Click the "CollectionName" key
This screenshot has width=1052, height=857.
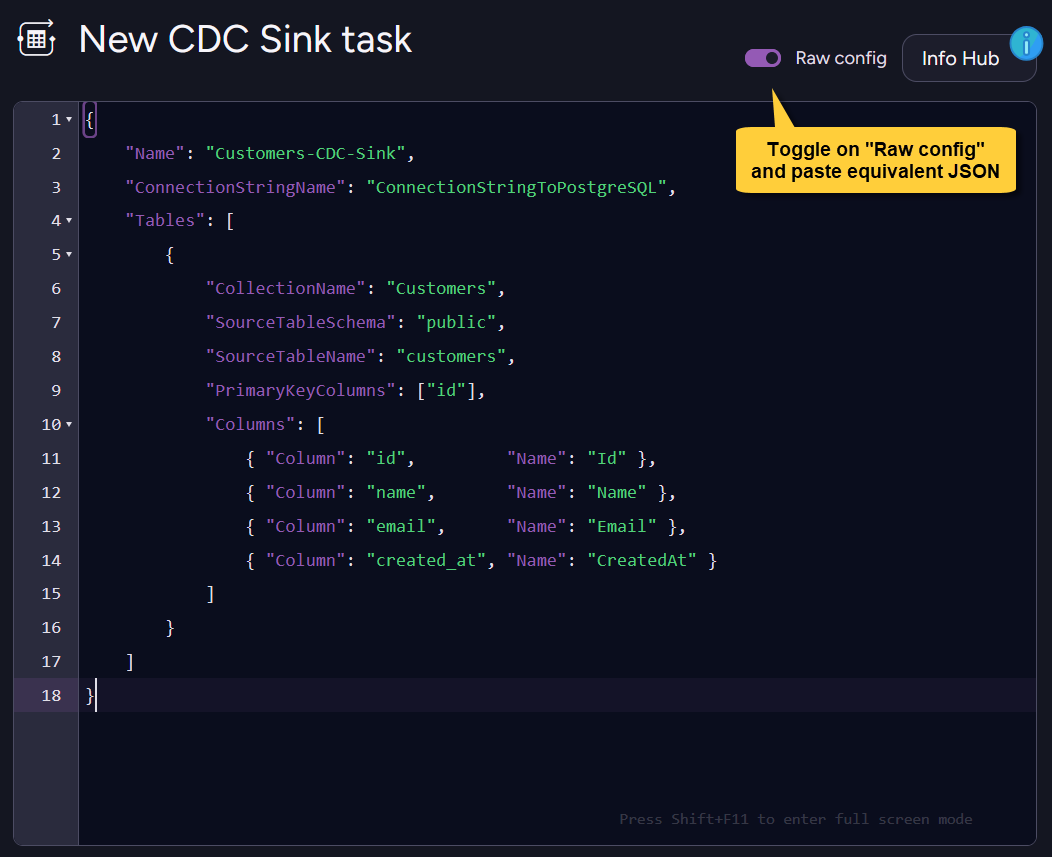tap(285, 289)
